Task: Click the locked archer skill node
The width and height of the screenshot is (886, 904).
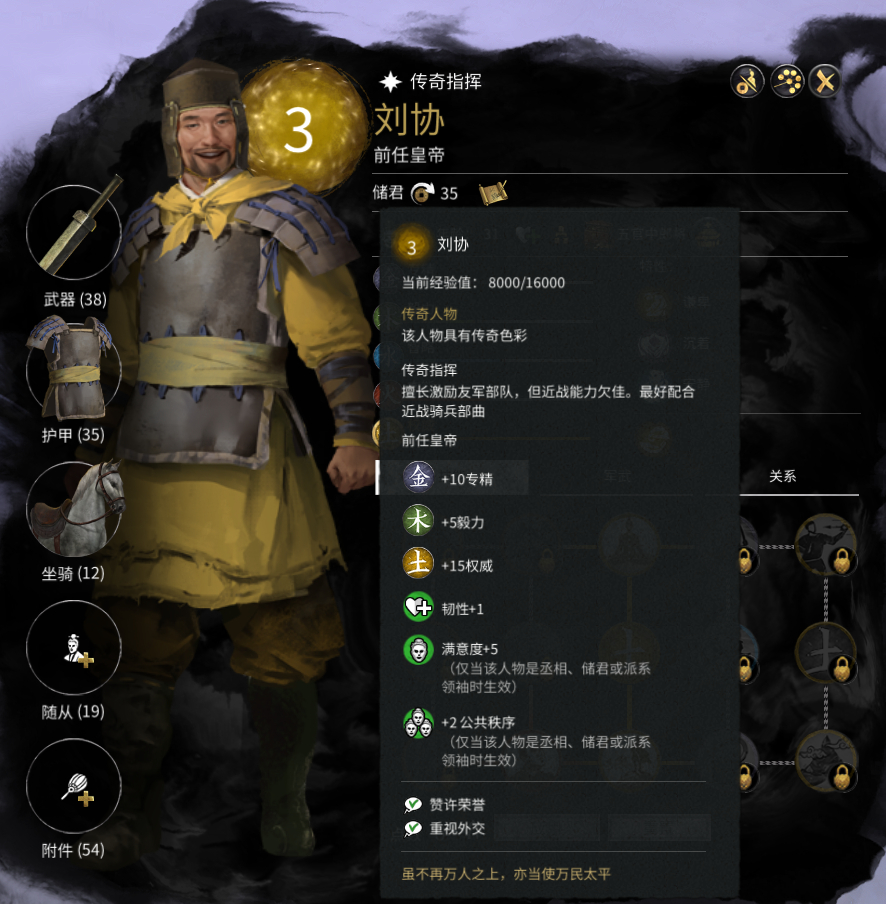Action: [x=825, y=545]
